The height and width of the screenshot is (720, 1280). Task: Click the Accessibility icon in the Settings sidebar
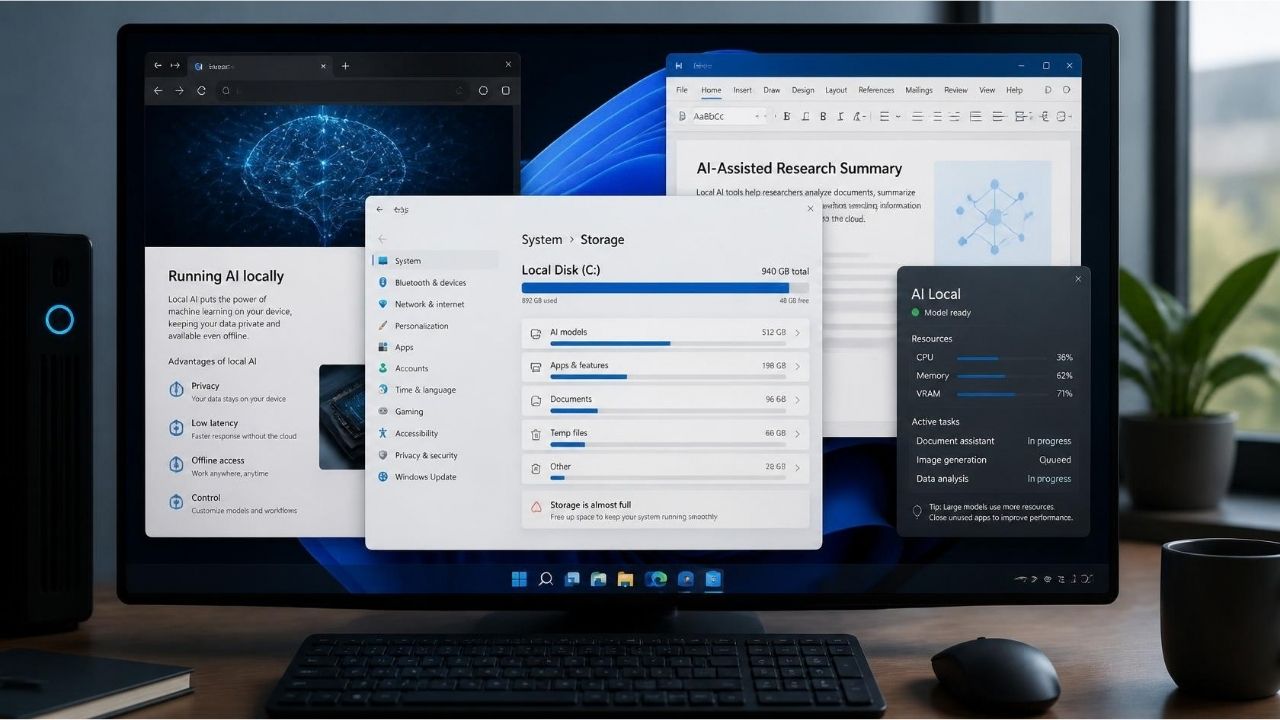[x=383, y=433]
